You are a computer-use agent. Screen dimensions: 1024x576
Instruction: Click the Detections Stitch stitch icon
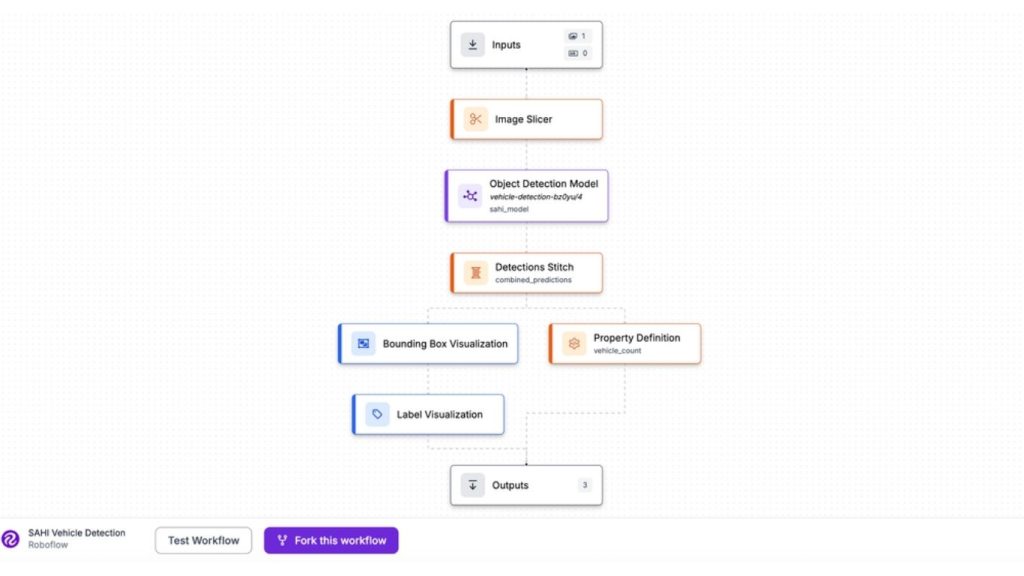475,272
